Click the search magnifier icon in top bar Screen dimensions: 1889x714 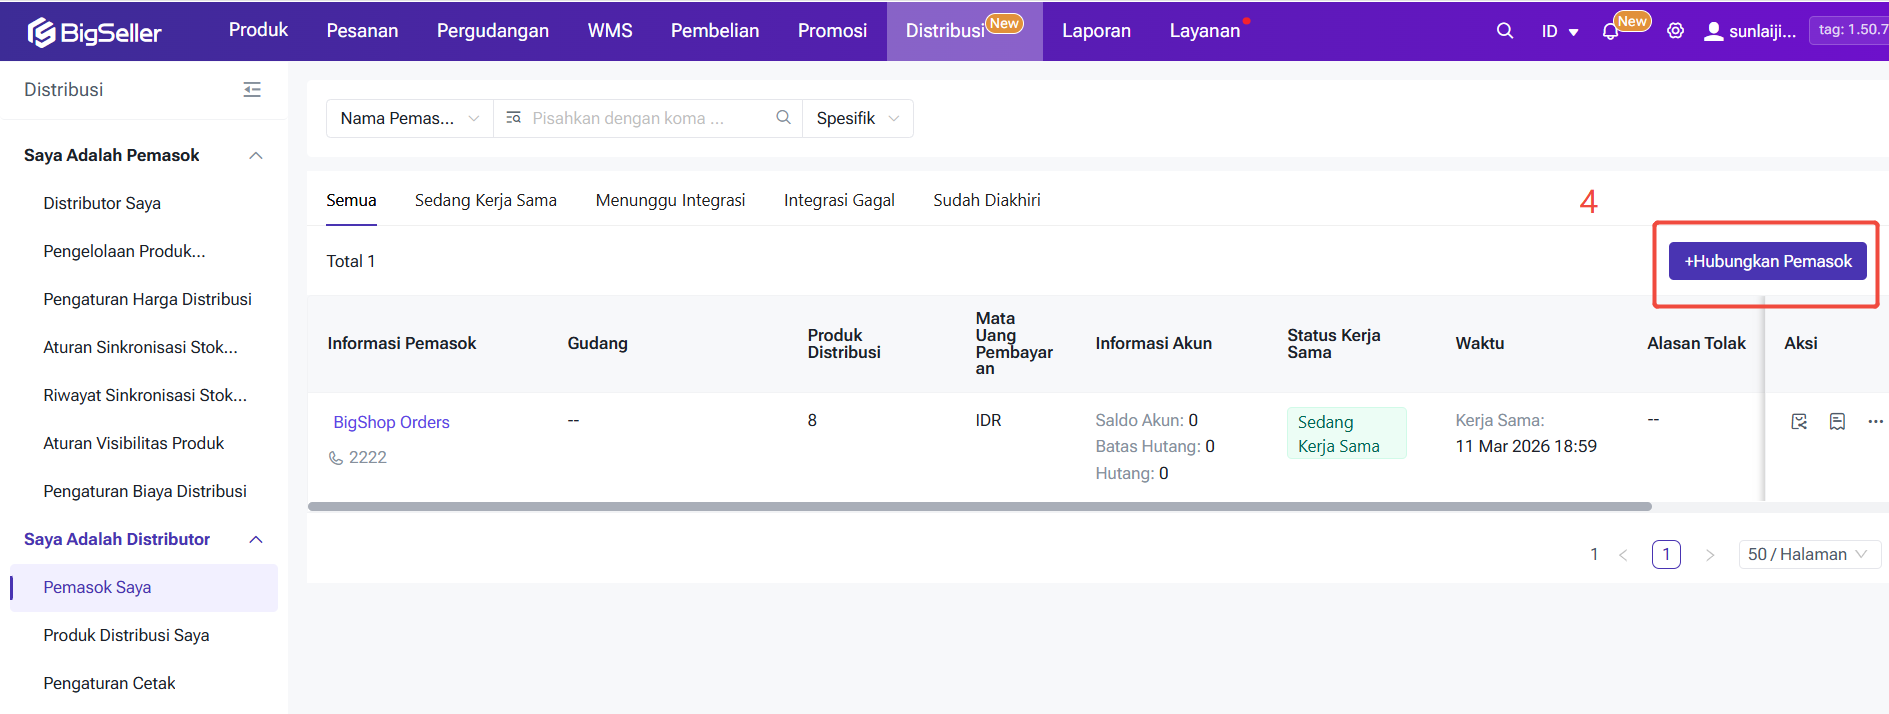tap(1504, 31)
